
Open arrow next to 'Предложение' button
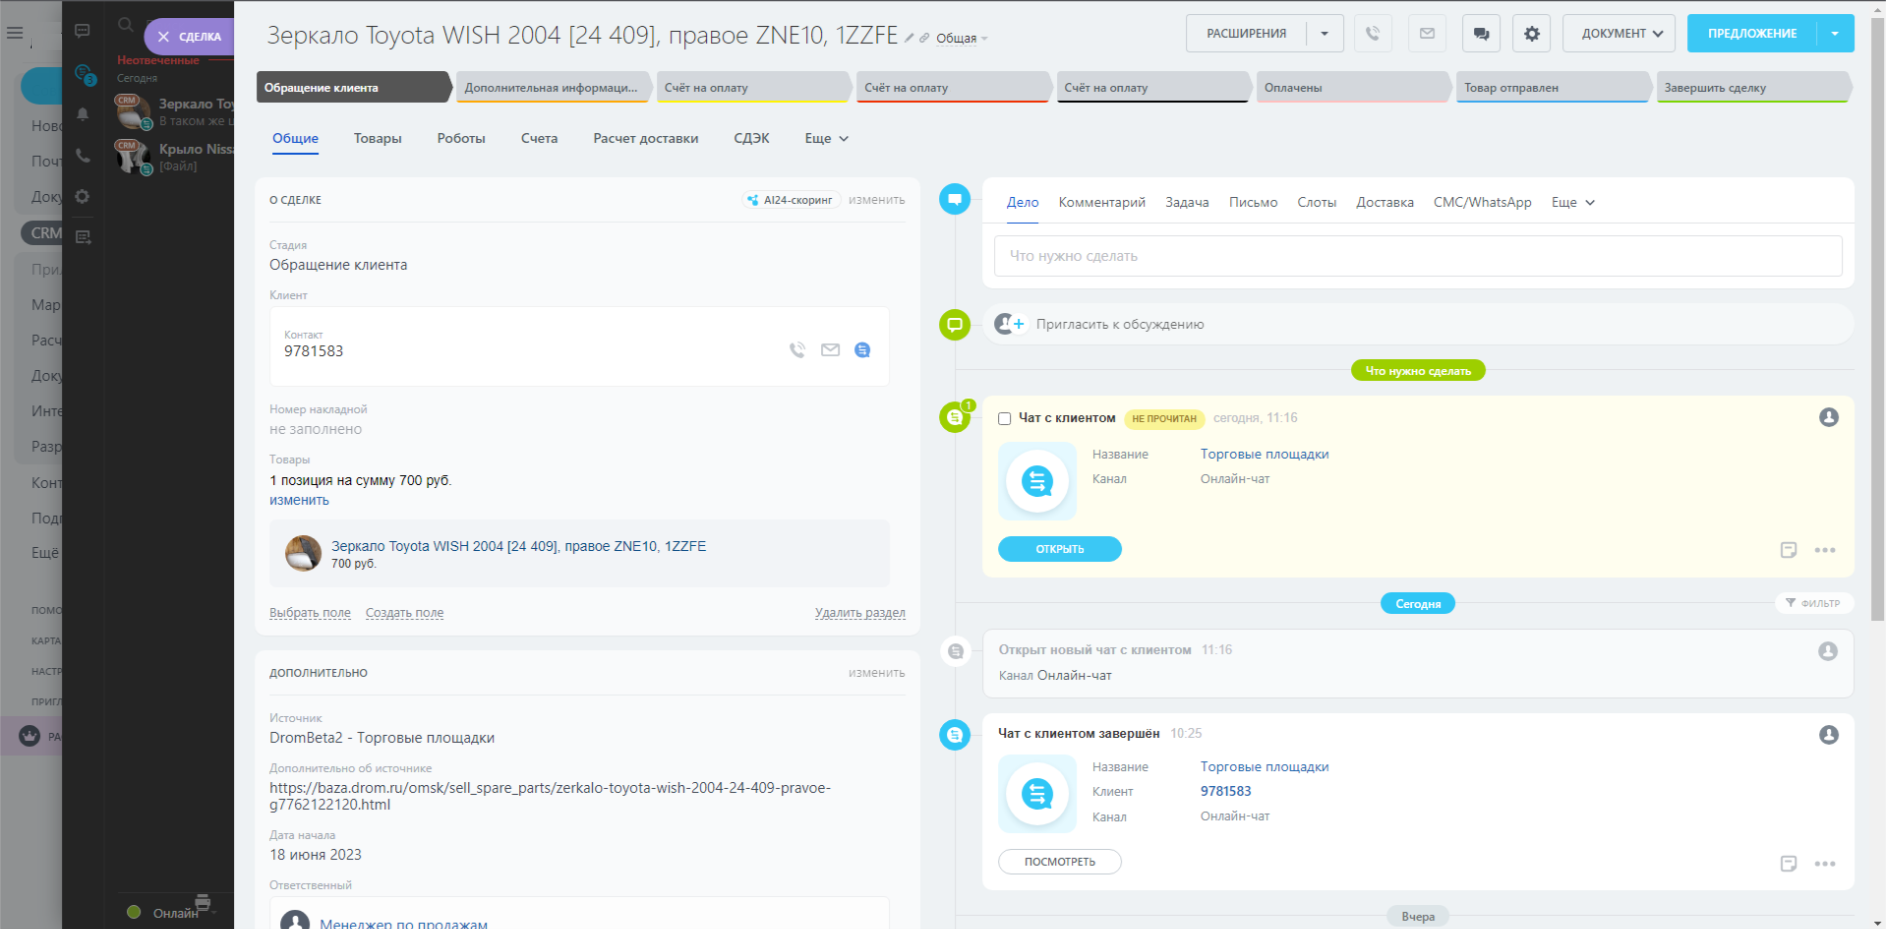(1835, 33)
